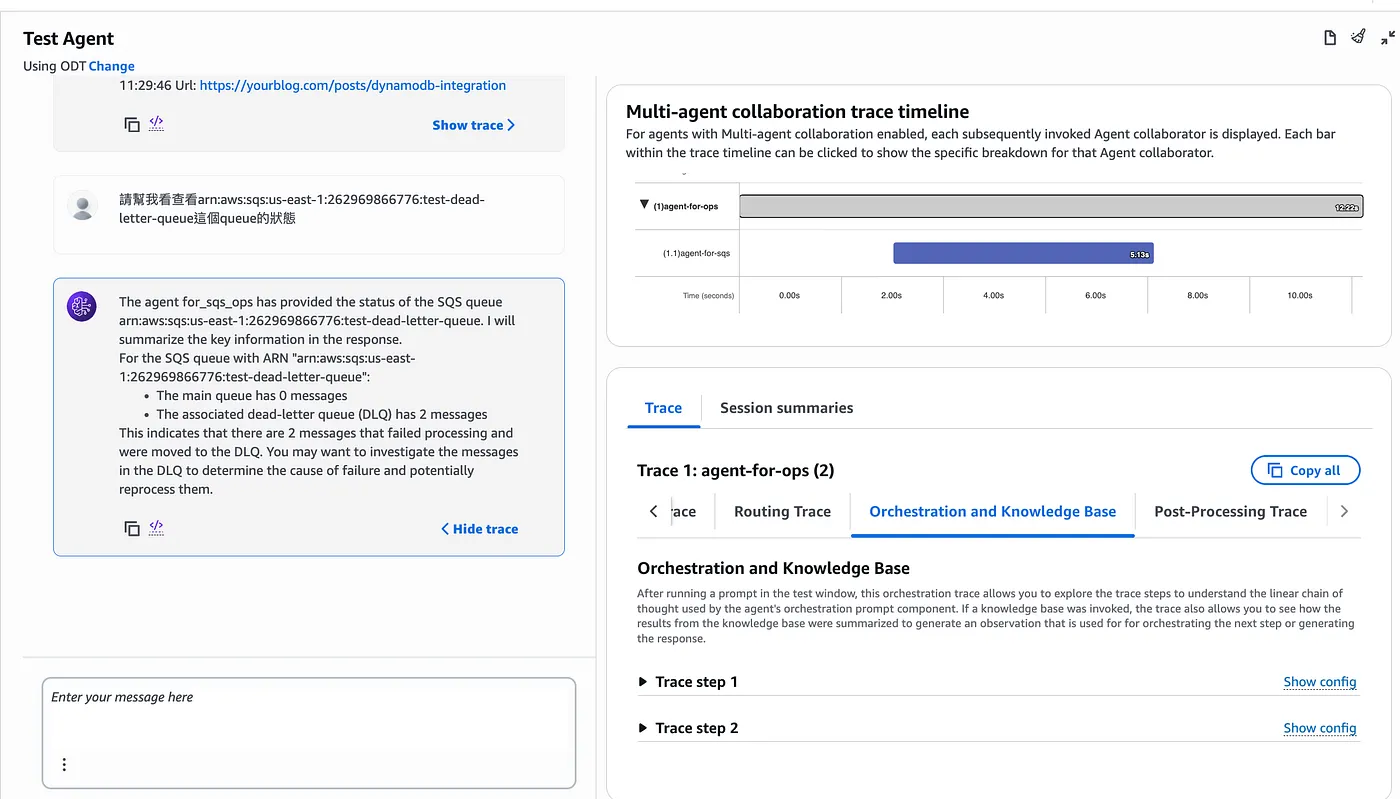Open the yourblog.com dynamodb-integration URL
1400x799 pixels.
[x=353, y=85]
